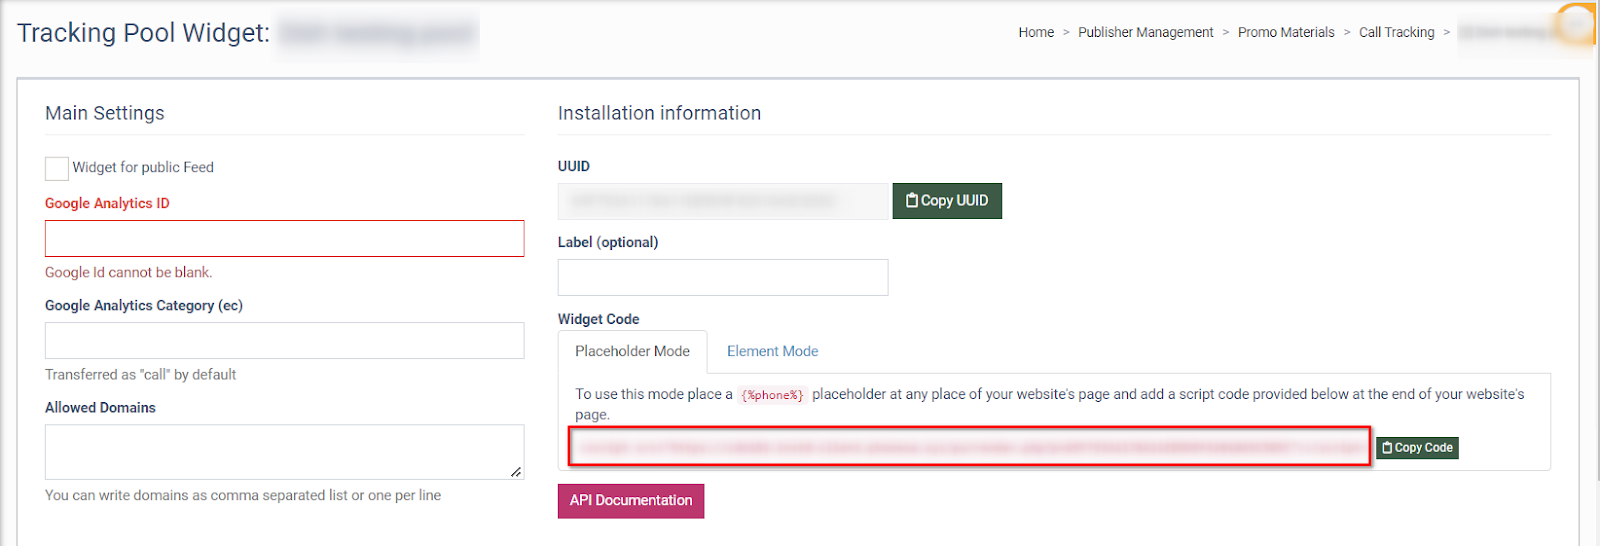Navigate to Promo Materials breadcrumb
This screenshot has height=546, width=1600.
pyautogui.click(x=1286, y=33)
